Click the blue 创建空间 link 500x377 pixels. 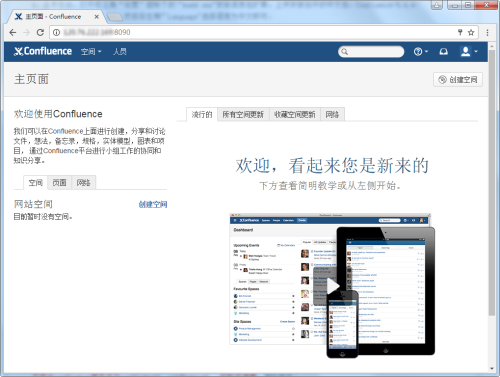[153, 204]
